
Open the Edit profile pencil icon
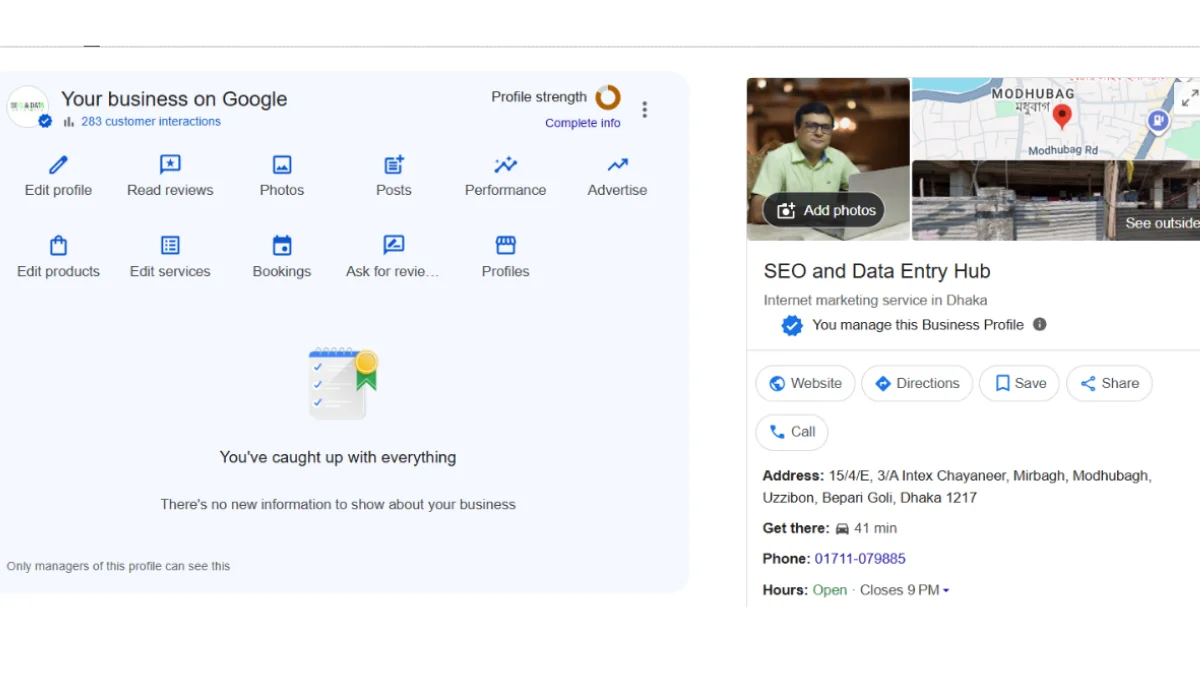click(x=58, y=165)
